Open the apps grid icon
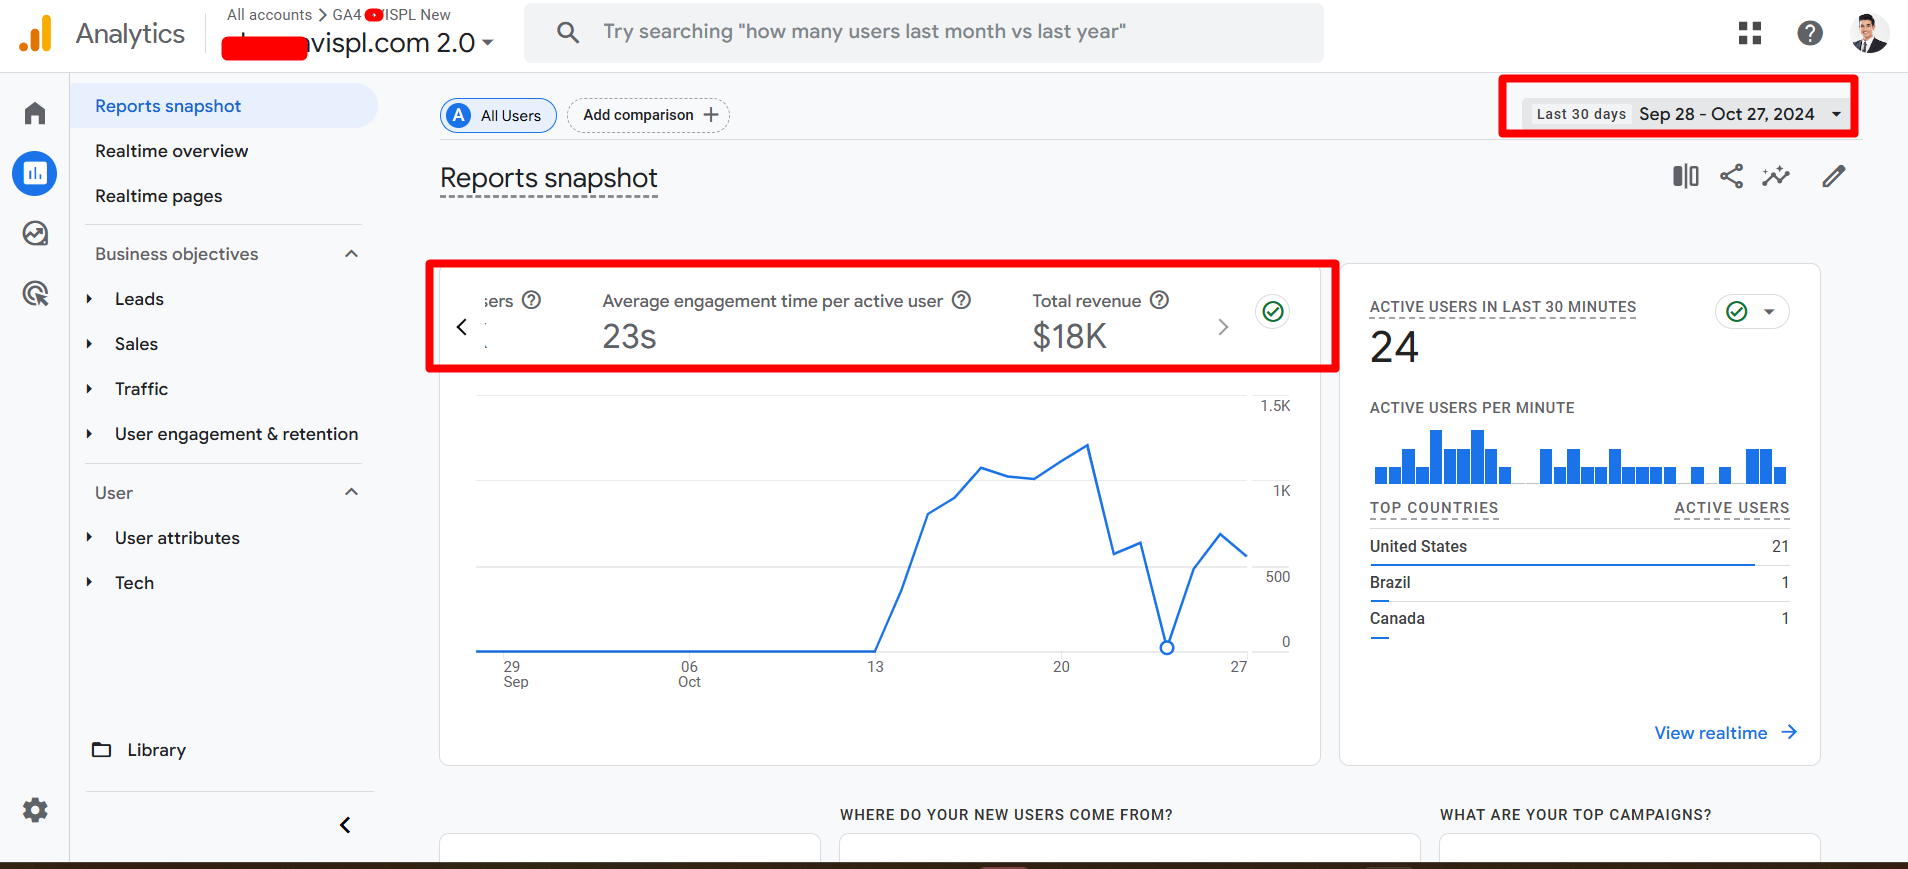The width and height of the screenshot is (1908, 869). point(1749,33)
